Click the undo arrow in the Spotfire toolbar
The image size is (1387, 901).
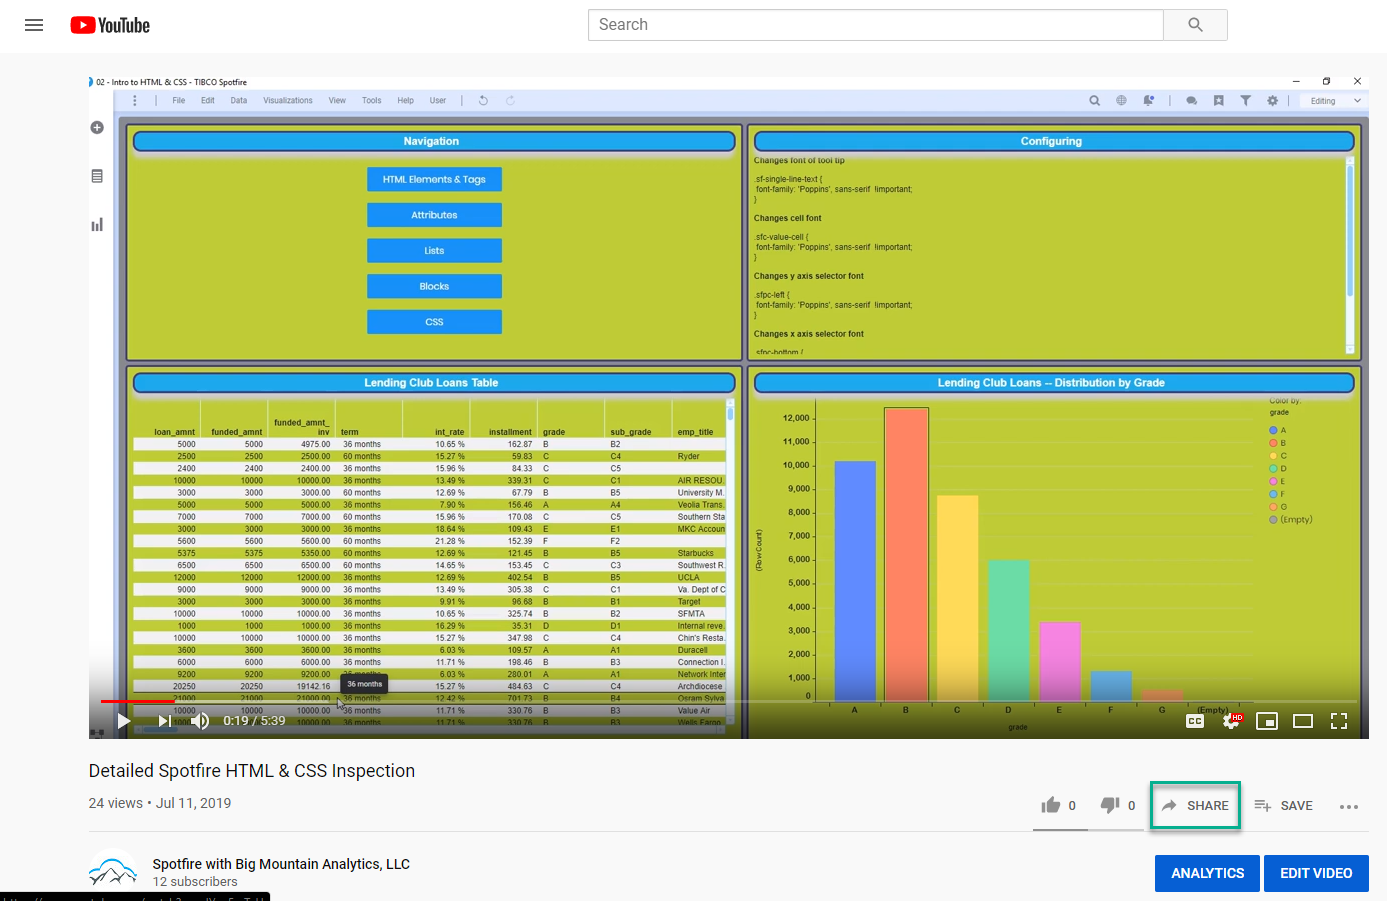click(483, 100)
